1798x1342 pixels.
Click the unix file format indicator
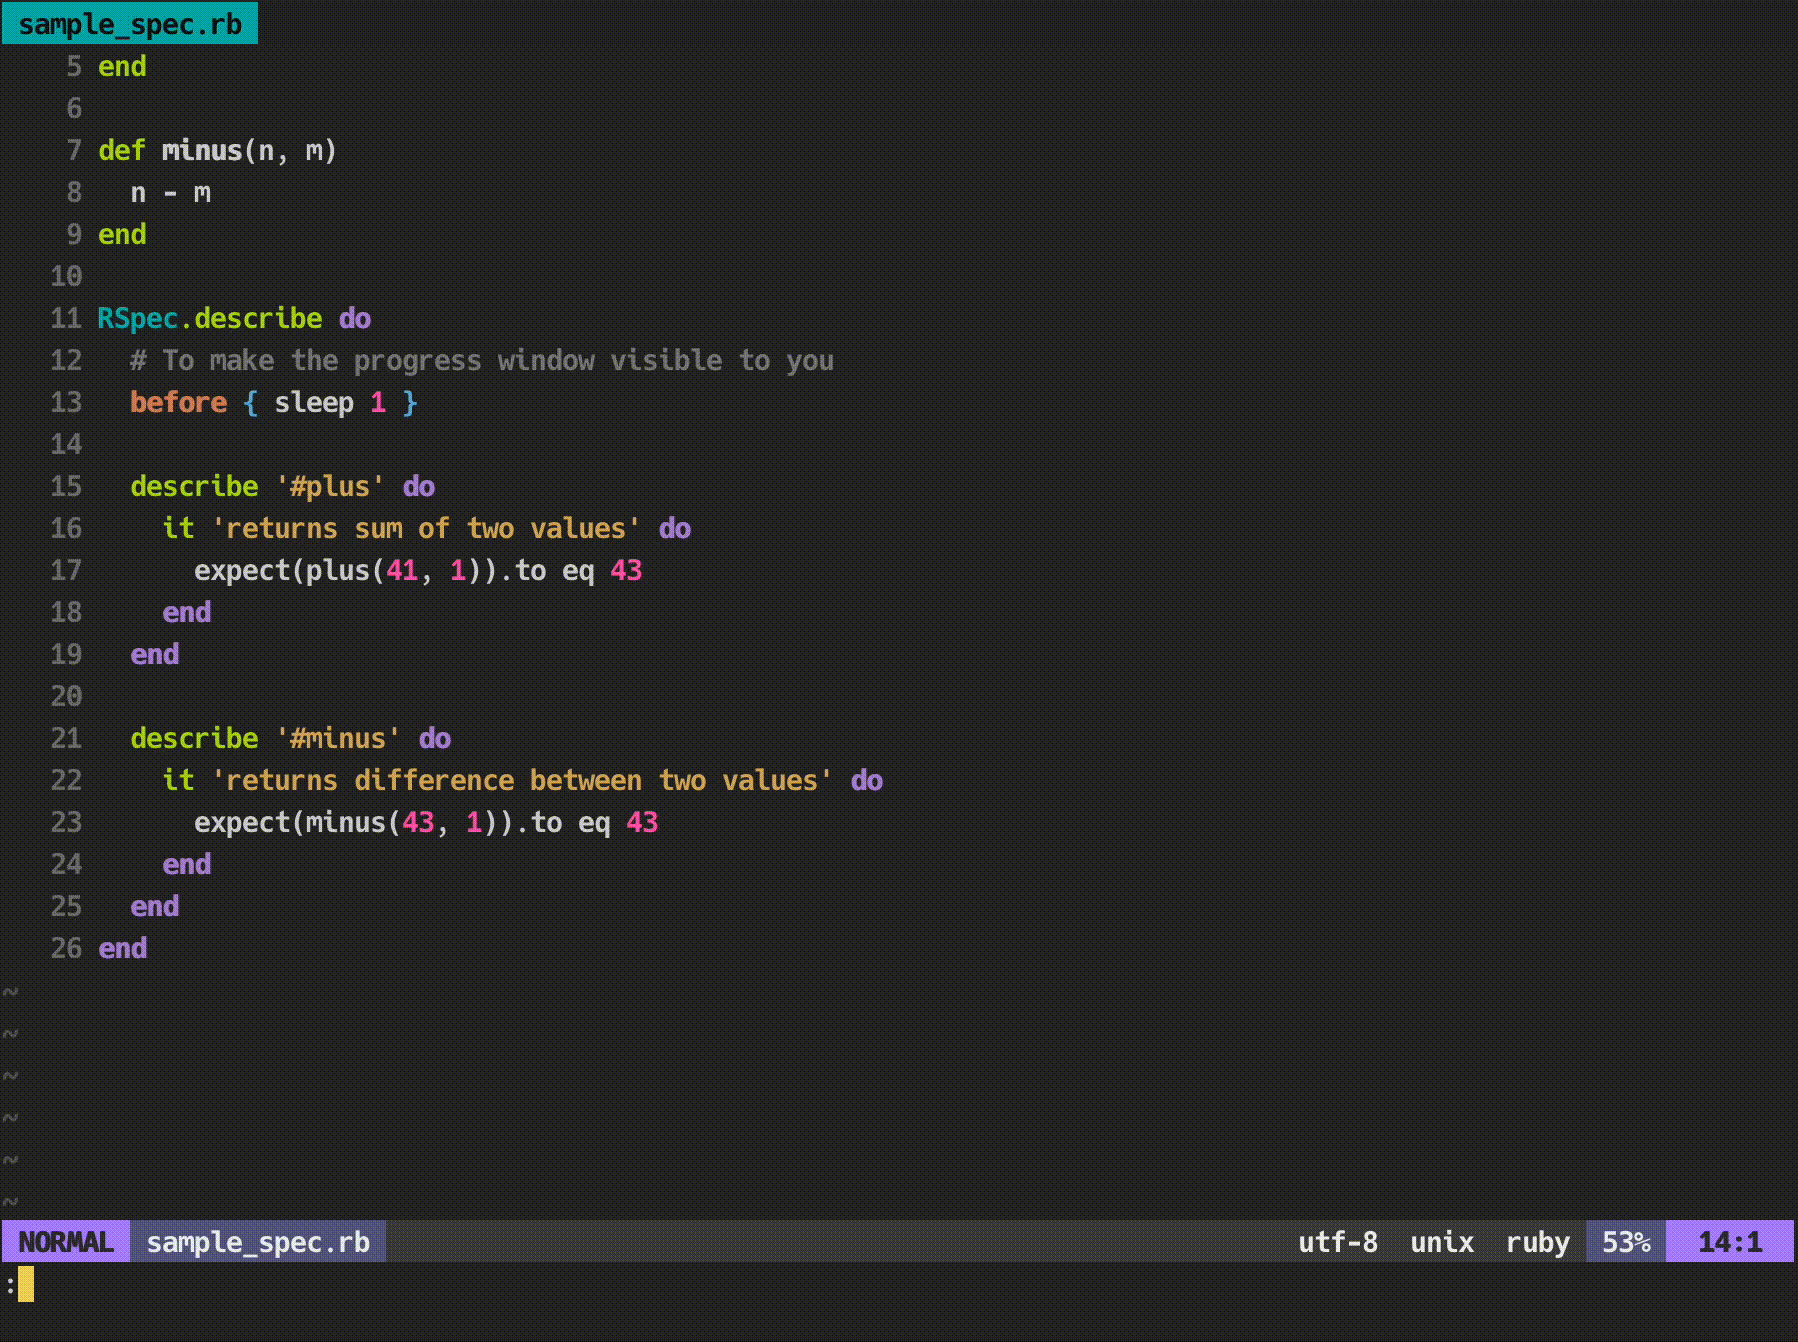click(x=1442, y=1241)
